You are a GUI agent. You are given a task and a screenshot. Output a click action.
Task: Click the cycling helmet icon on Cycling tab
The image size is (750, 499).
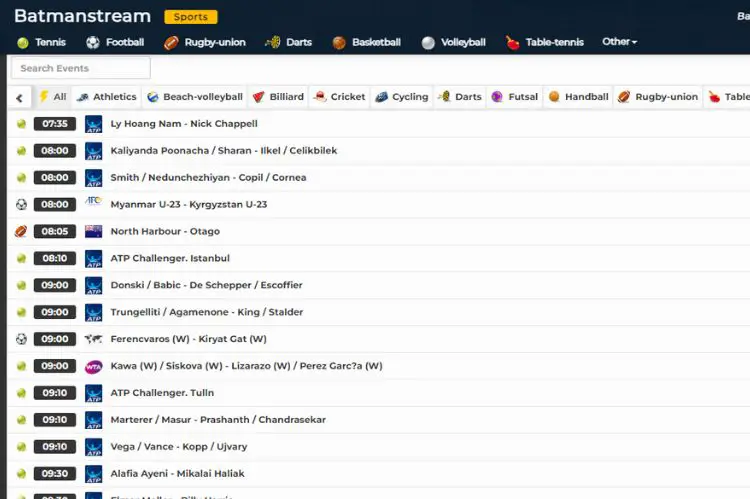[381, 97]
